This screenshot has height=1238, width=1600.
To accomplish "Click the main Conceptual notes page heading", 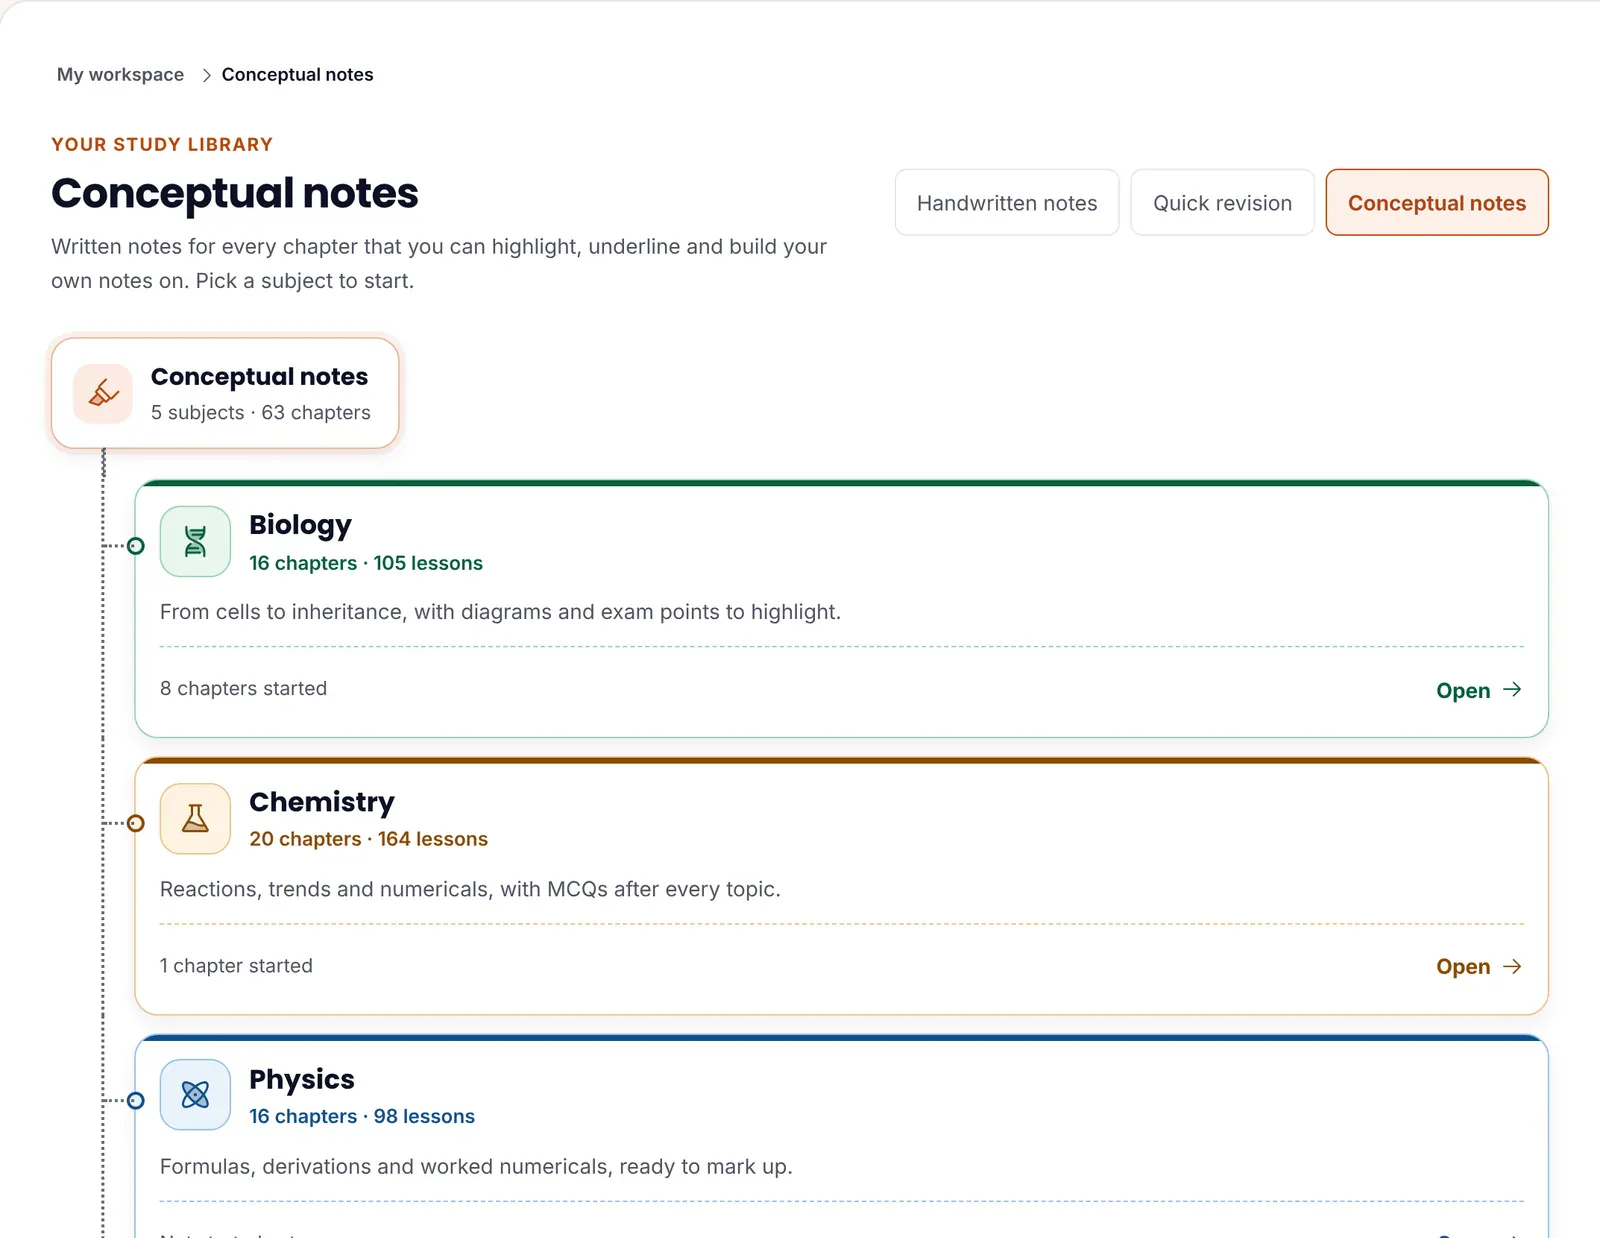I will pyautogui.click(x=235, y=193).
